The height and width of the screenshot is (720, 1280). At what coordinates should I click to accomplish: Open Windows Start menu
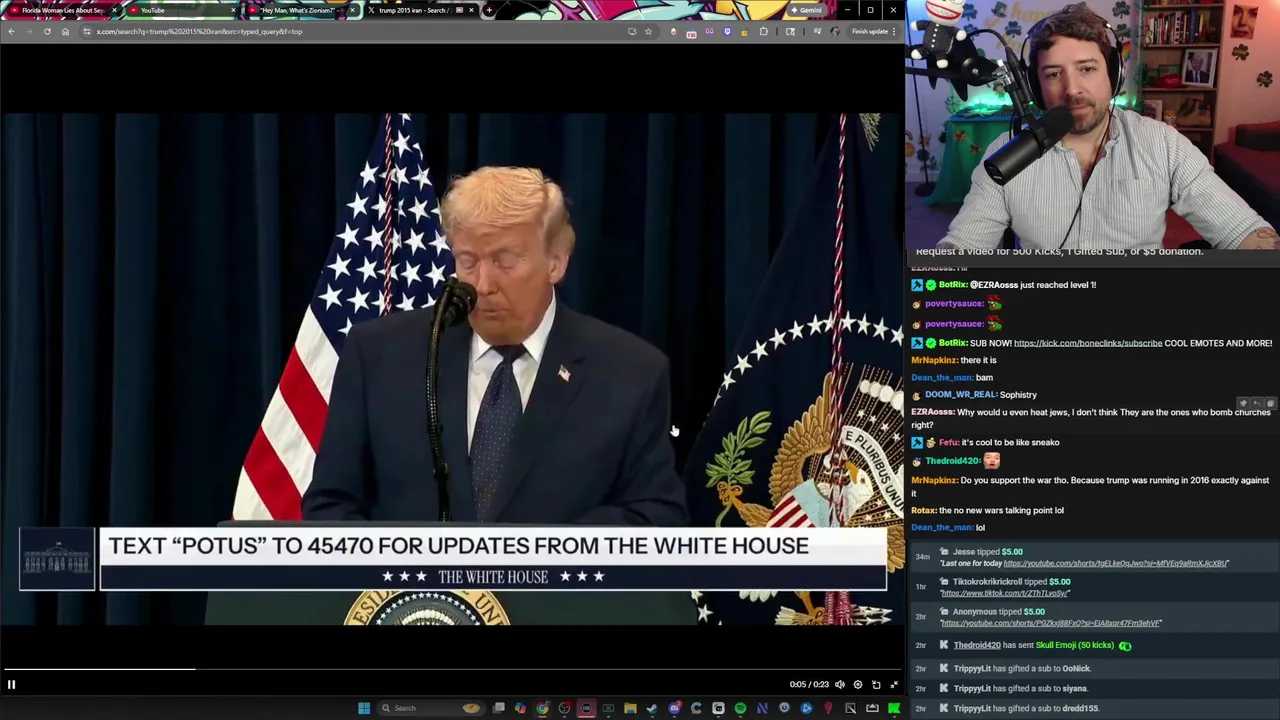[x=364, y=708]
